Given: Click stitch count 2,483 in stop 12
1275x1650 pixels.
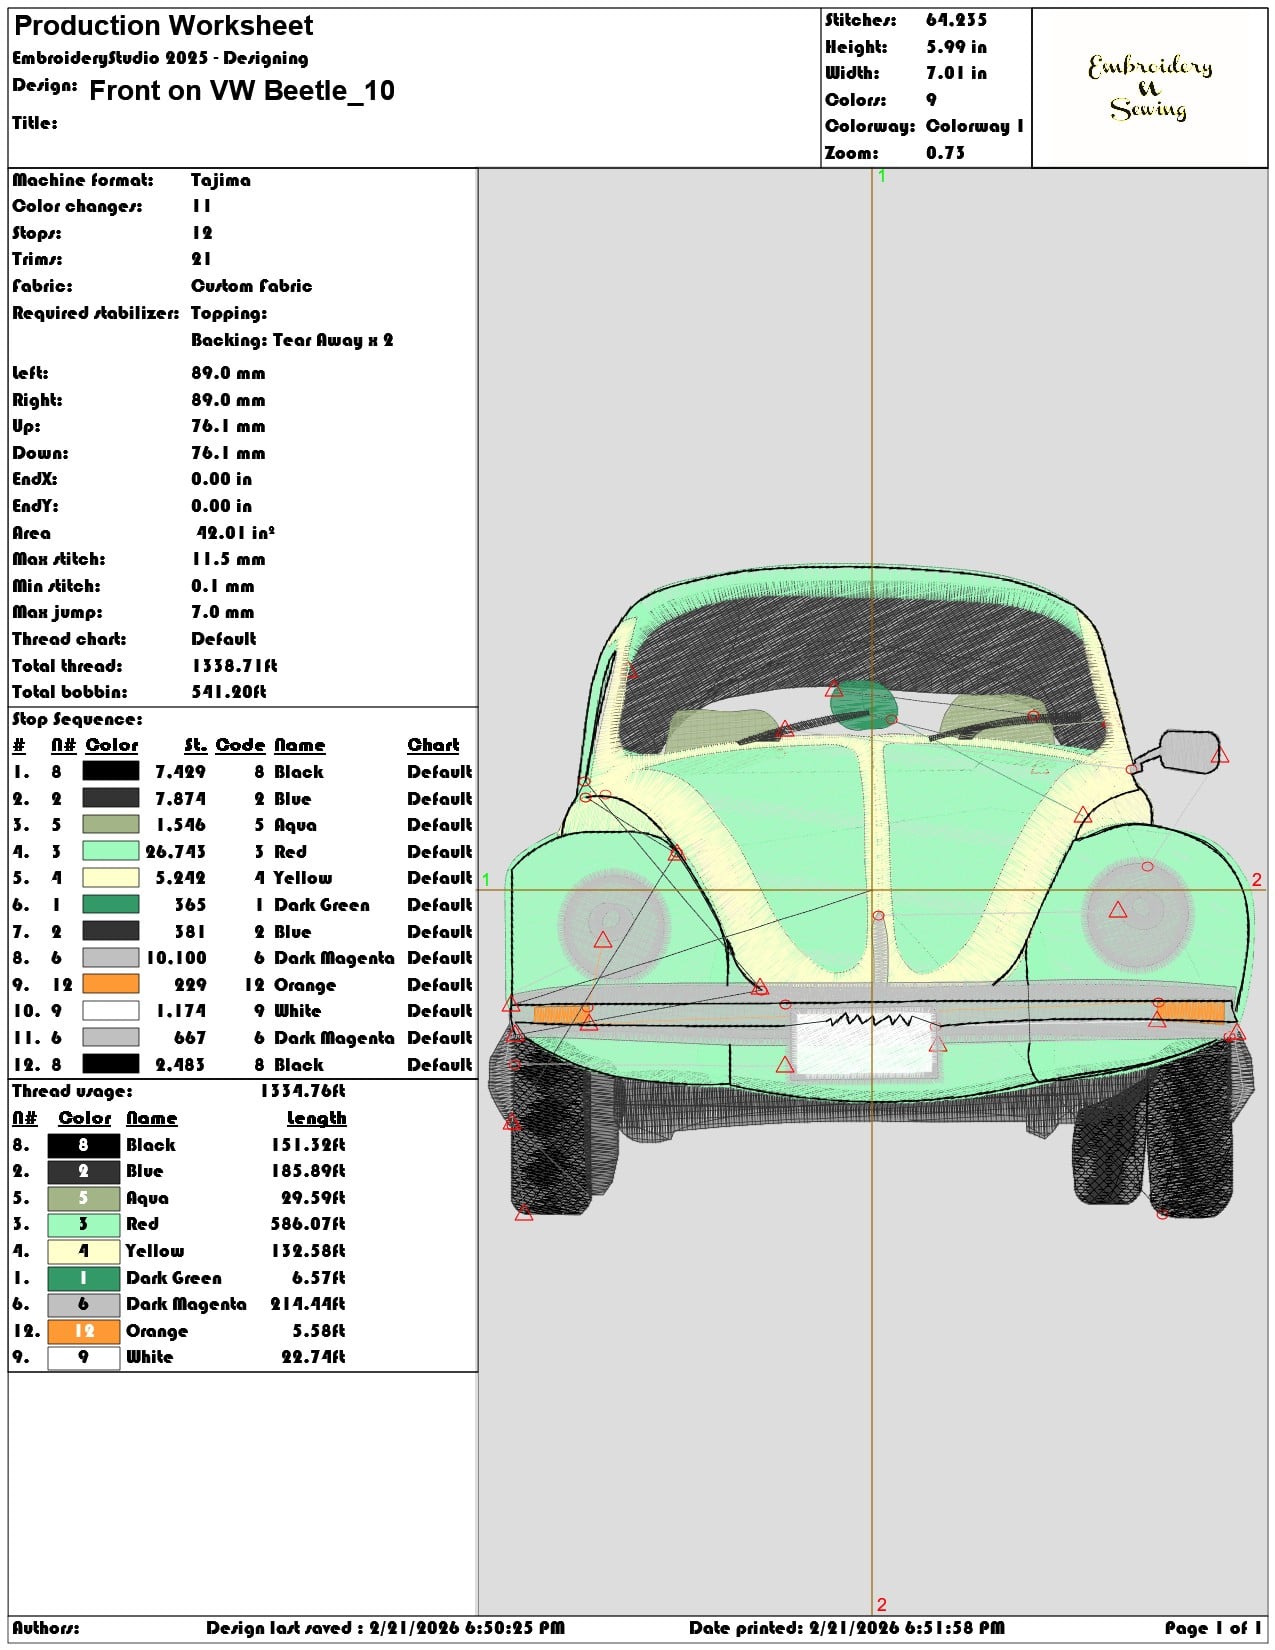Looking at the screenshot, I should (x=181, y=1065).
